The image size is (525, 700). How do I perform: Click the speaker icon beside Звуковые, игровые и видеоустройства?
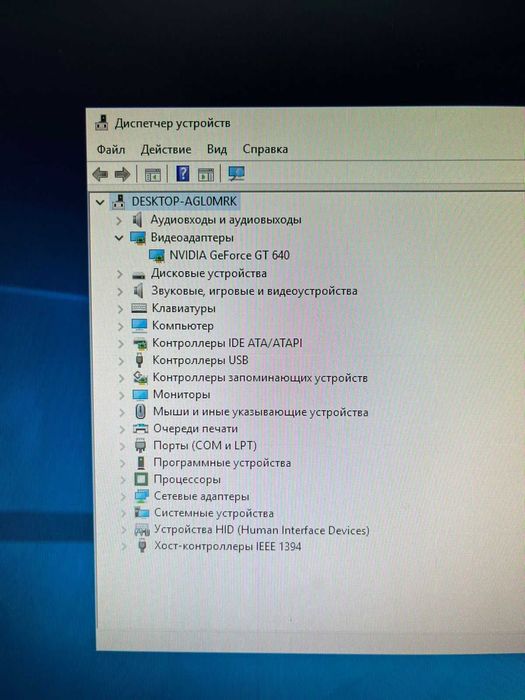click(x=139, y=291)
